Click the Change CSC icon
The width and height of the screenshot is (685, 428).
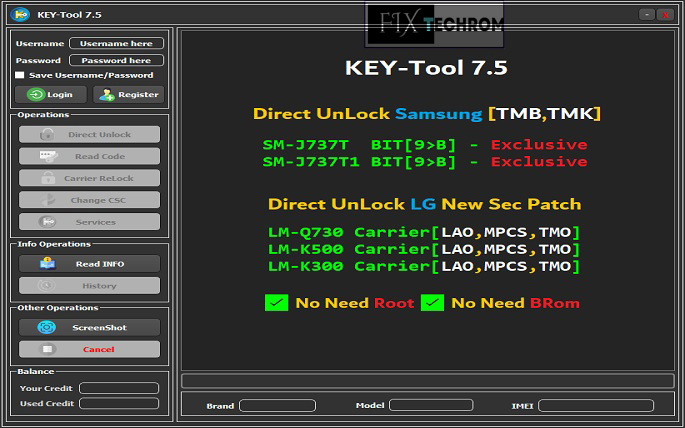click(48, 200)
